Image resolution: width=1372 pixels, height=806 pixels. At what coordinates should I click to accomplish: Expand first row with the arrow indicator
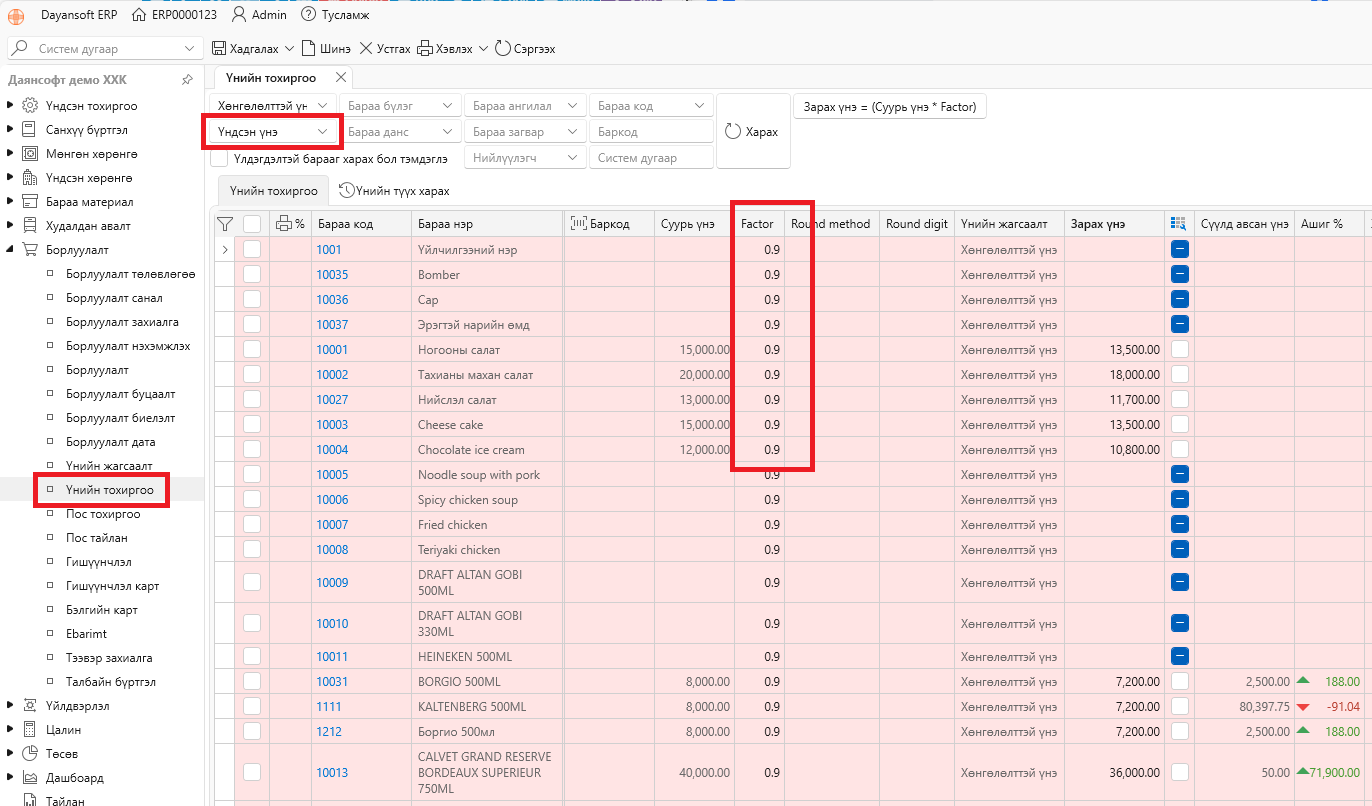point(224,249)
